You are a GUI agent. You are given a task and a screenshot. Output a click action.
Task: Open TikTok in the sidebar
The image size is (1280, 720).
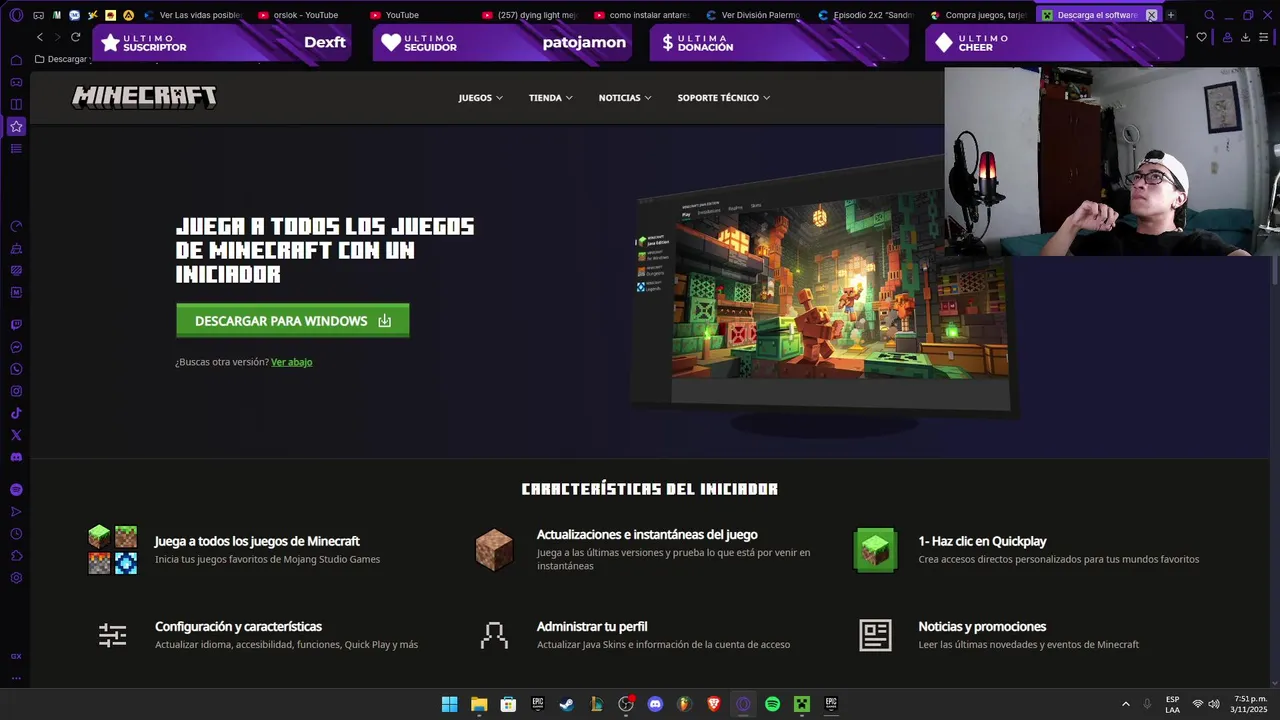[16, 413]
